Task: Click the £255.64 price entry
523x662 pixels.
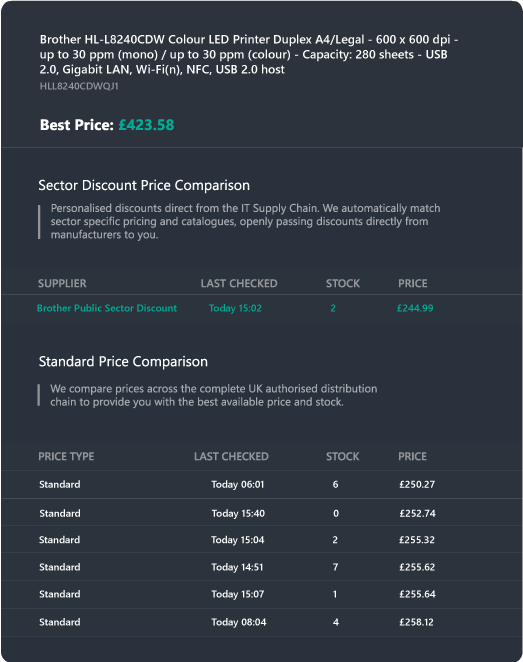Action: 417,594
